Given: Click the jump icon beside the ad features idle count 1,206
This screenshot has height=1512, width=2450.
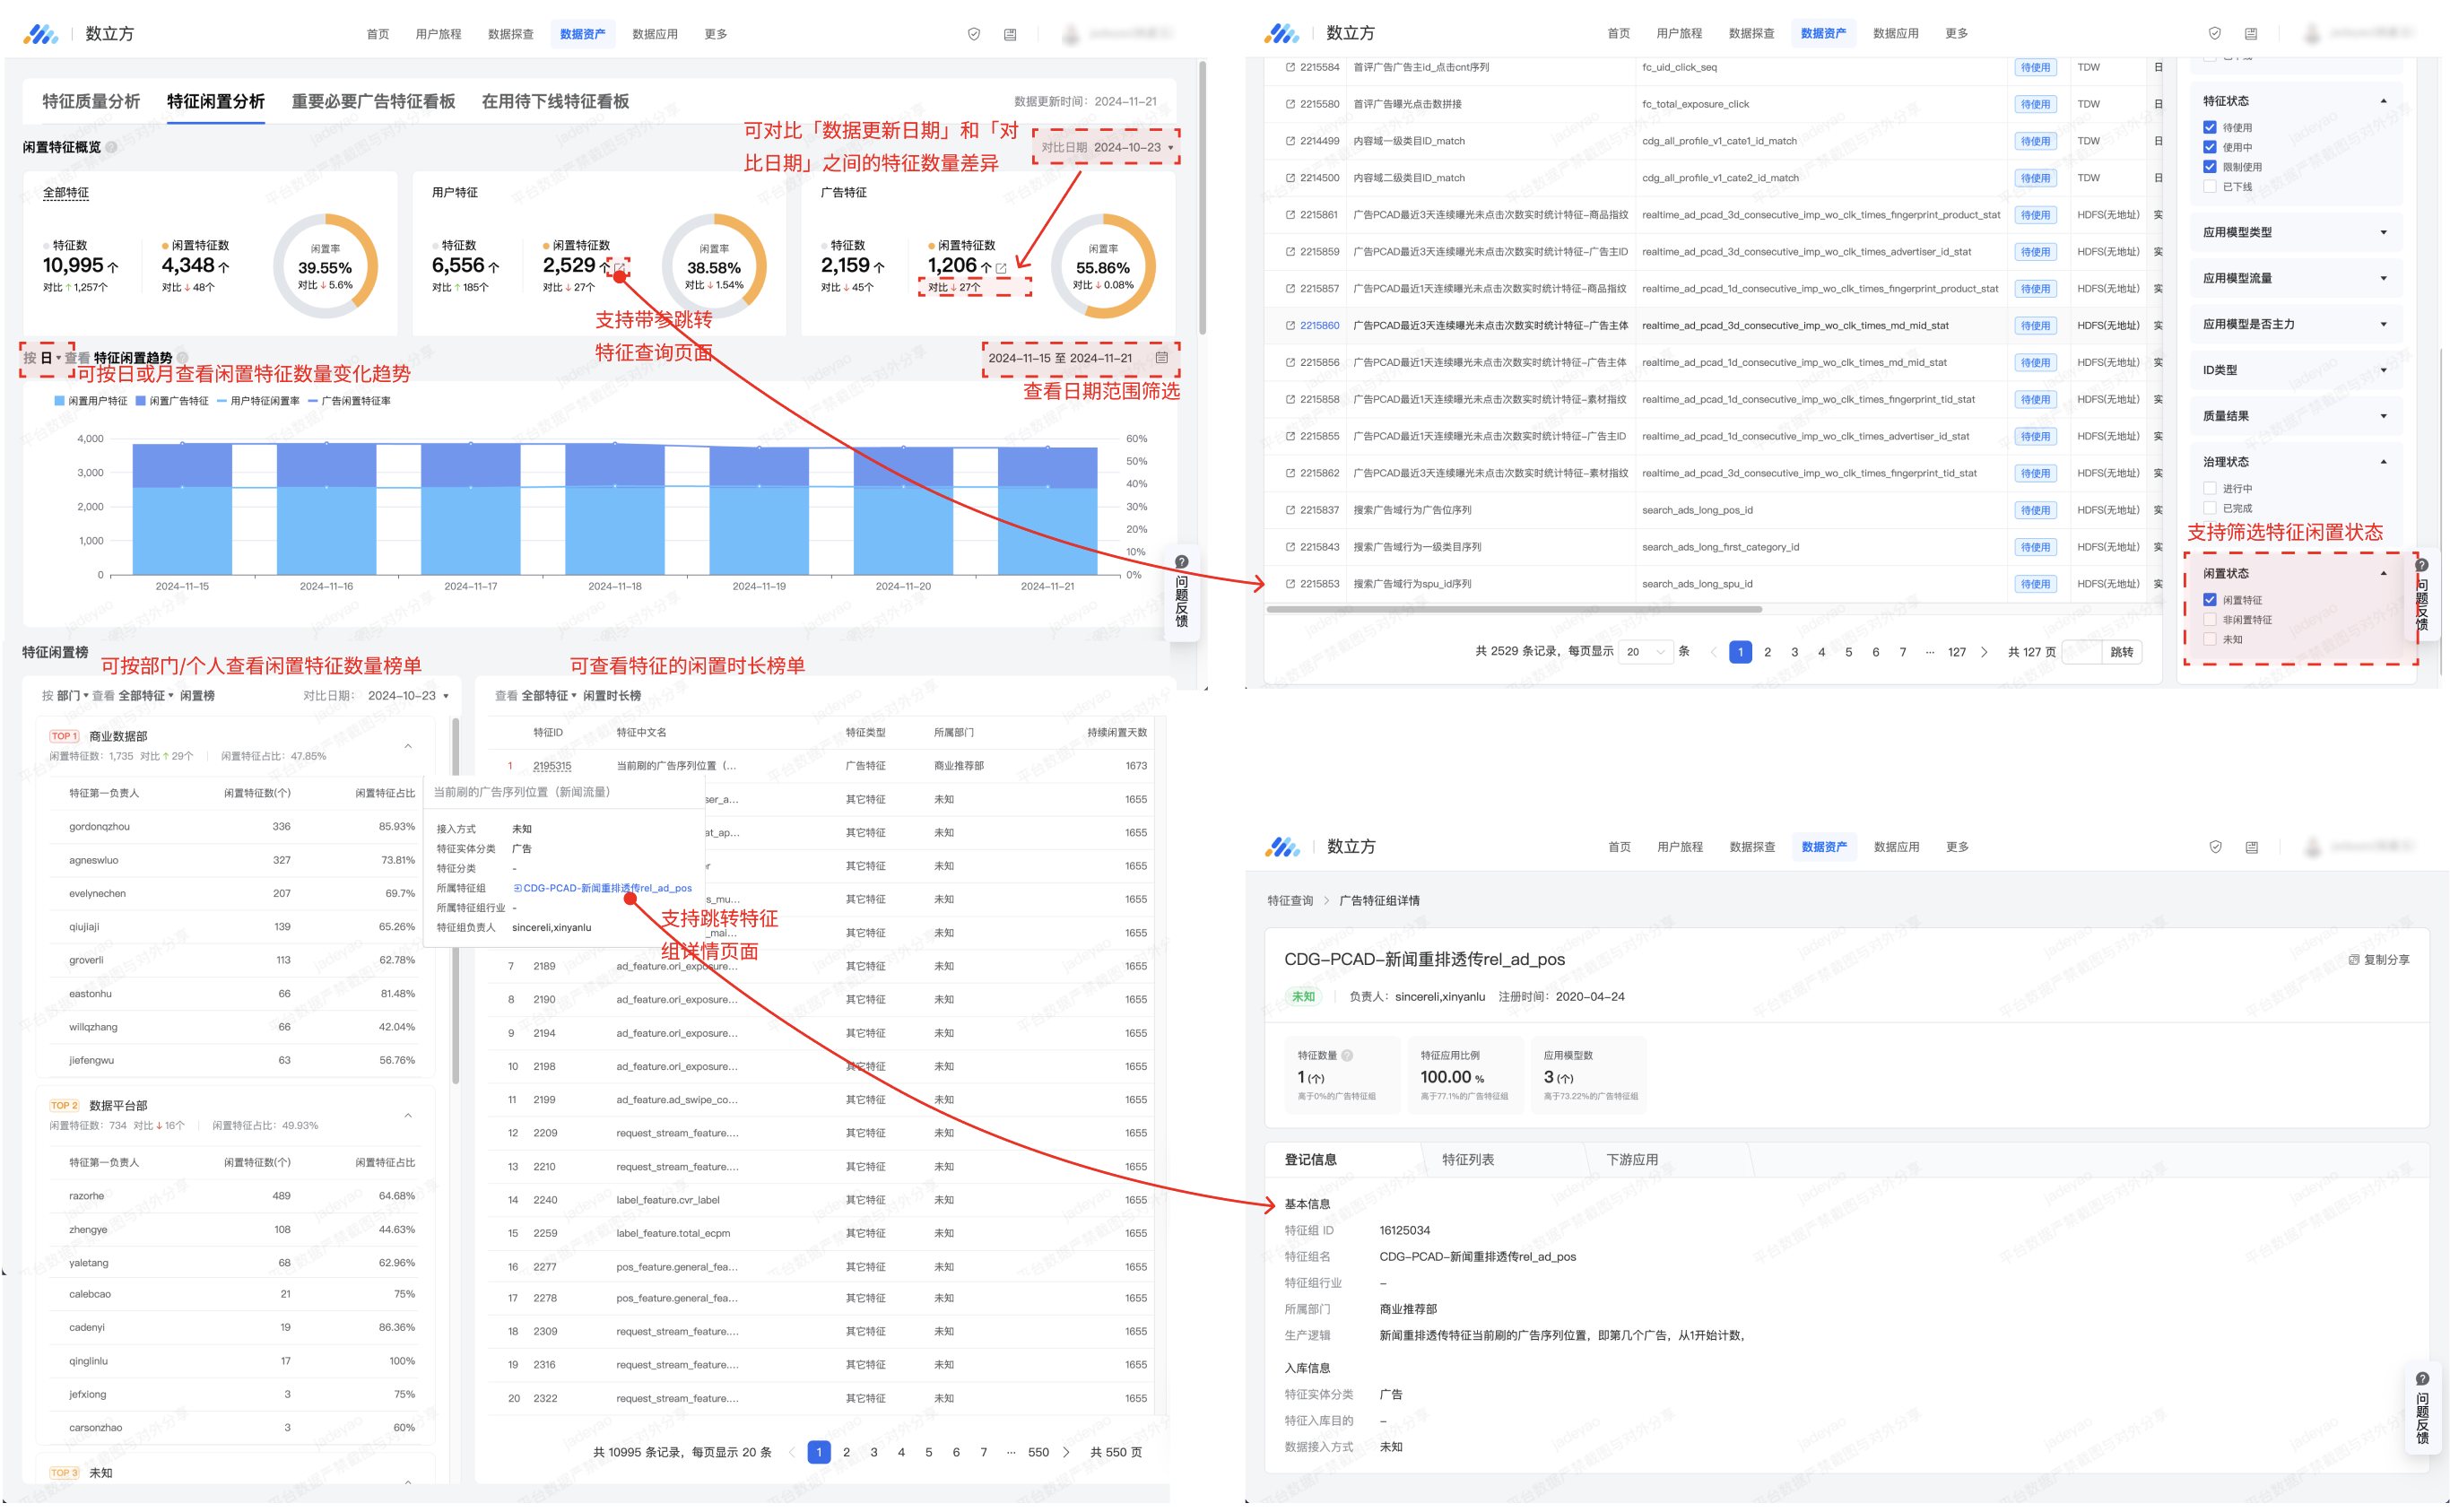Looking at the screenshot, I should pyautogui.click(x=1001, y=268).
